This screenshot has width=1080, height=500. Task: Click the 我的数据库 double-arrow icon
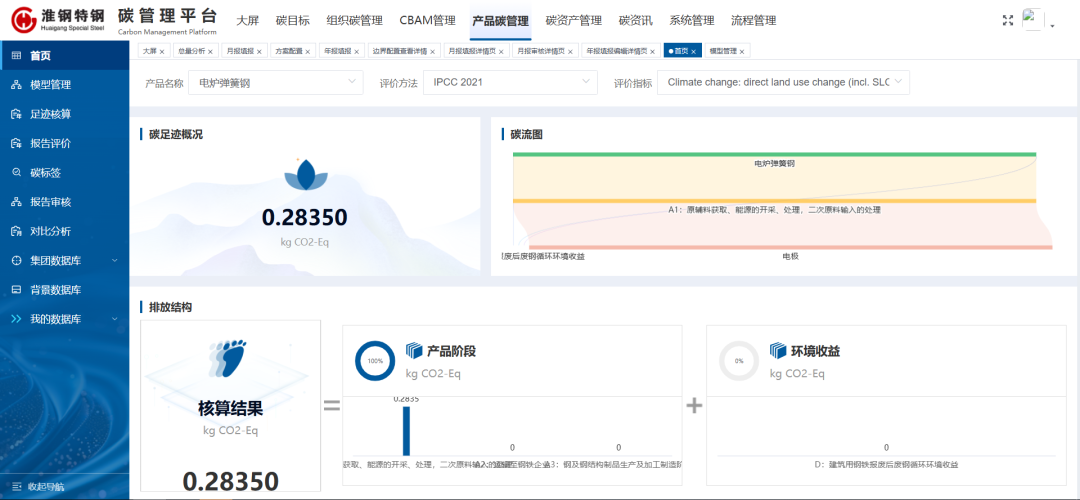click(x=17, y=320)
